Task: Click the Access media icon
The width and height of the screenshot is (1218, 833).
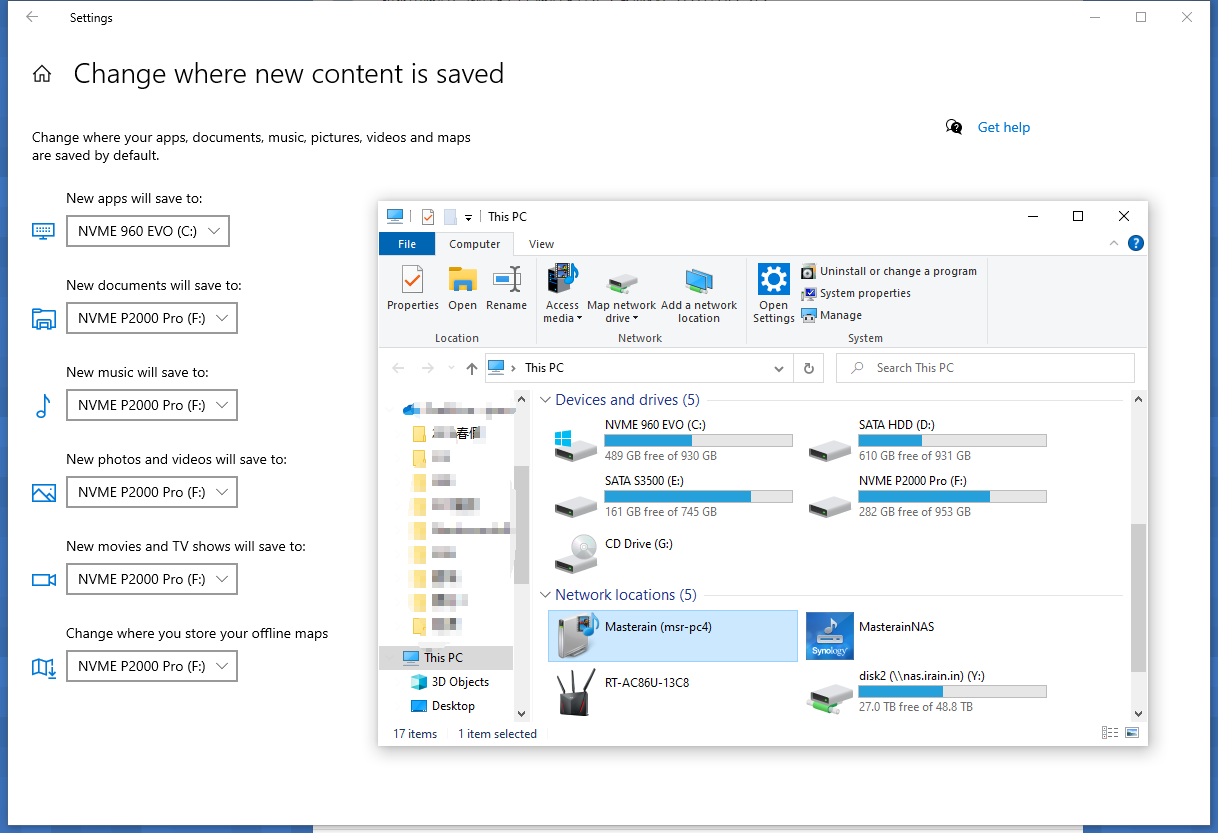Action: pyautogui.click(x=562, y=280)
